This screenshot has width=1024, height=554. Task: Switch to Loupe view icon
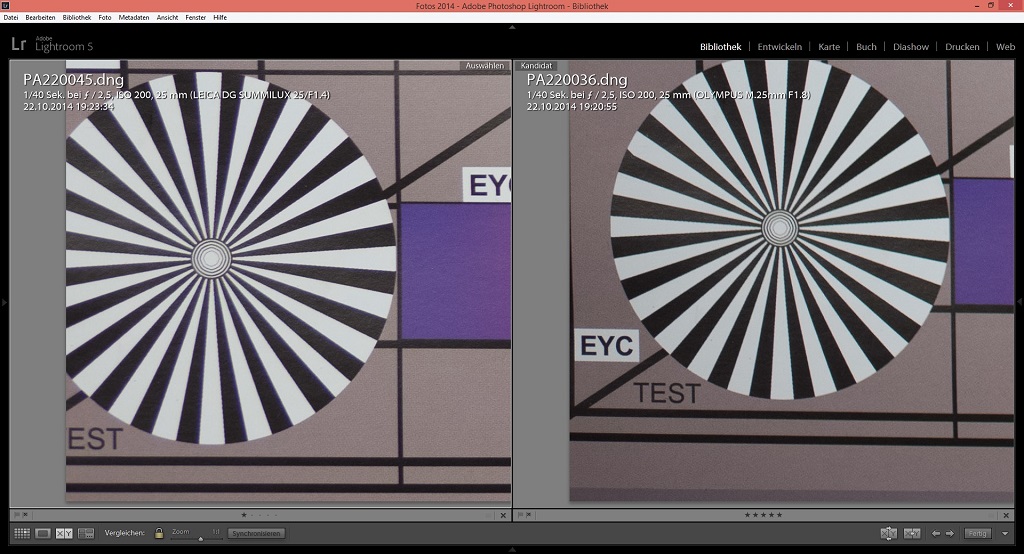[42, 534]
